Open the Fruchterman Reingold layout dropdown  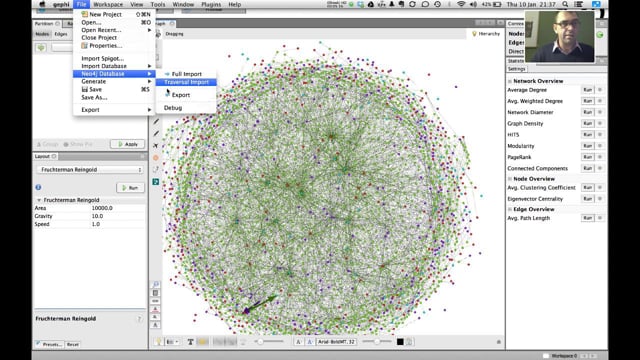click(90, 169)
